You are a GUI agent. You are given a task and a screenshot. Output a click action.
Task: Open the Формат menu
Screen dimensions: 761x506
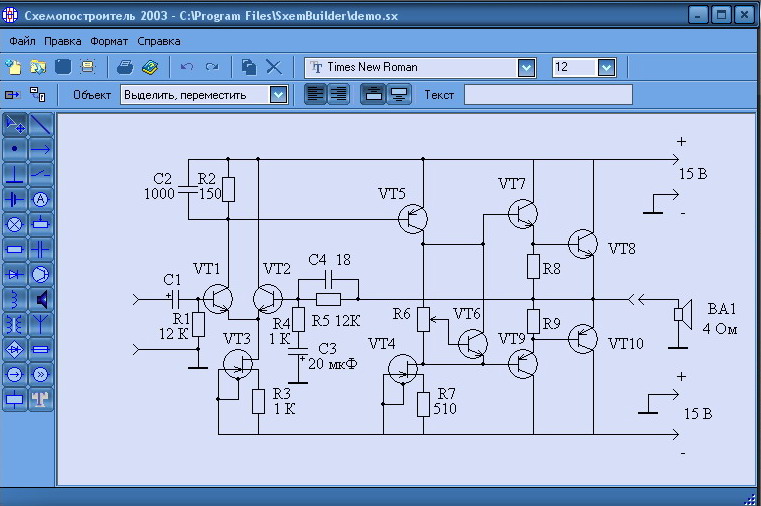[109, 41]
